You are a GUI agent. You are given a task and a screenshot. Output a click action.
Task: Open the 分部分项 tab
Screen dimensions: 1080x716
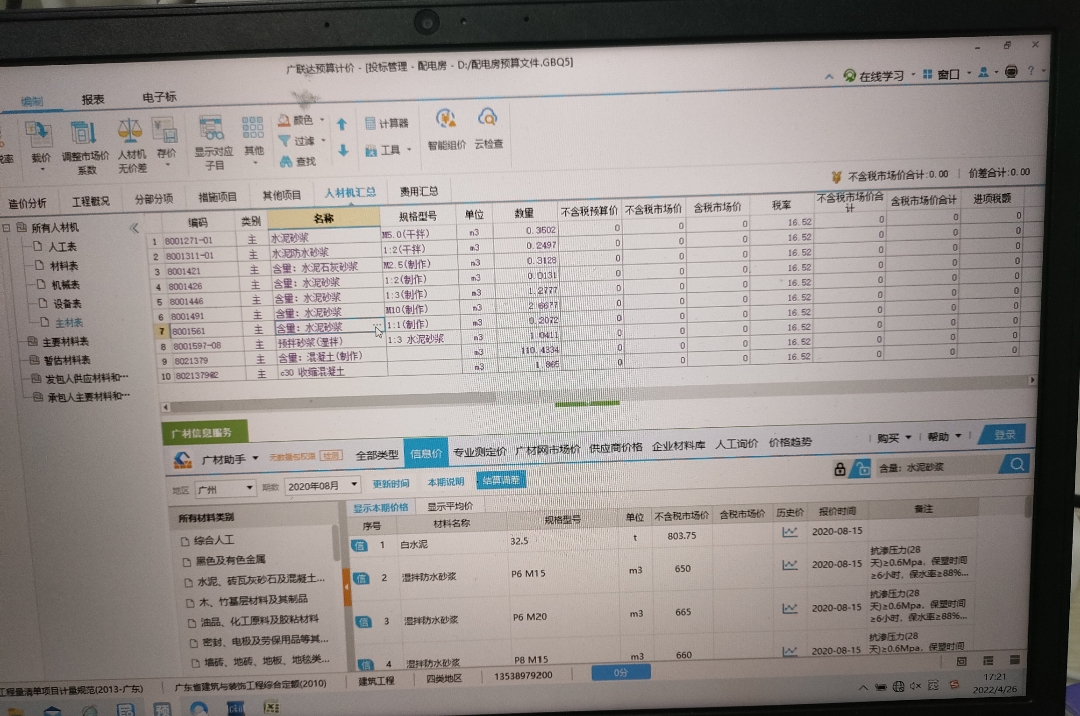tap(154, 199)
